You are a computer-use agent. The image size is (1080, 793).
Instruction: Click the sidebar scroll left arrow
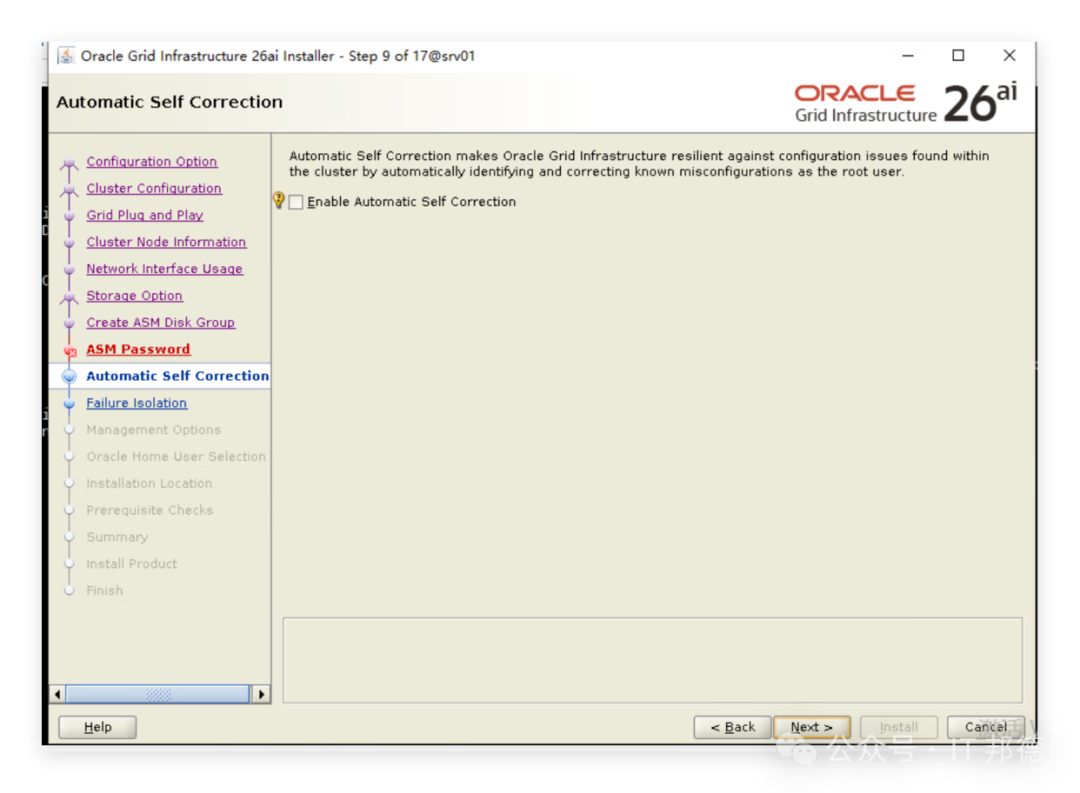tap(58, 694)
